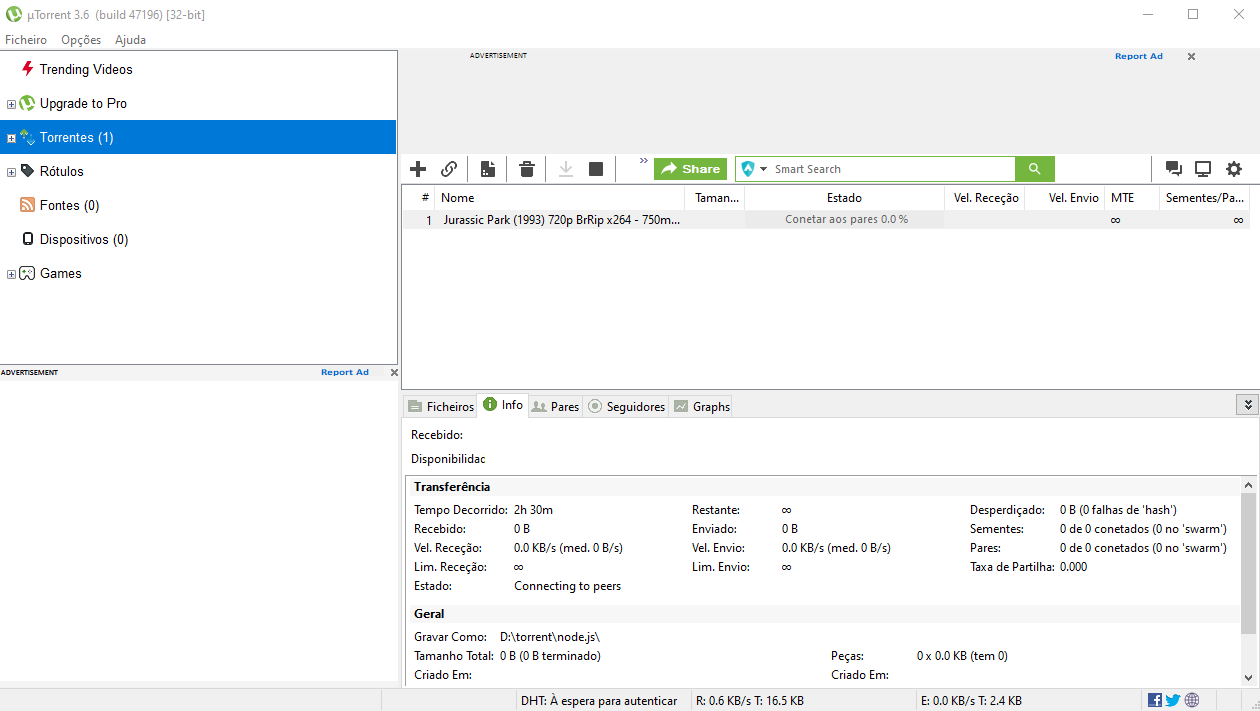Select the Jurassic Park (1993) torrent row
1260x711 pixels.
[x=826, y=220]
